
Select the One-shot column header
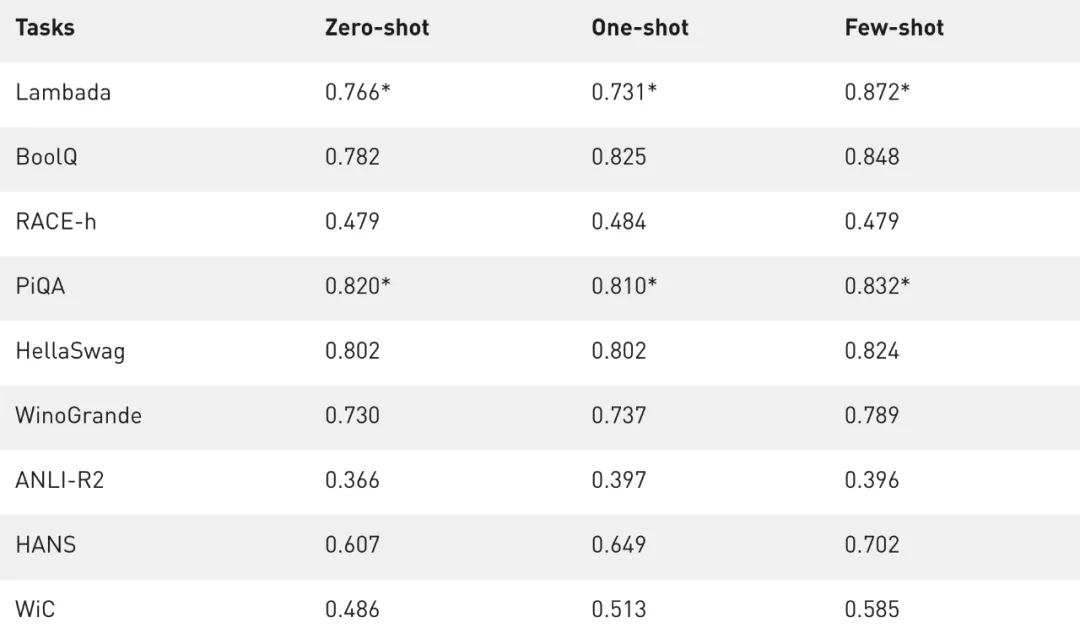pos(640,27)
